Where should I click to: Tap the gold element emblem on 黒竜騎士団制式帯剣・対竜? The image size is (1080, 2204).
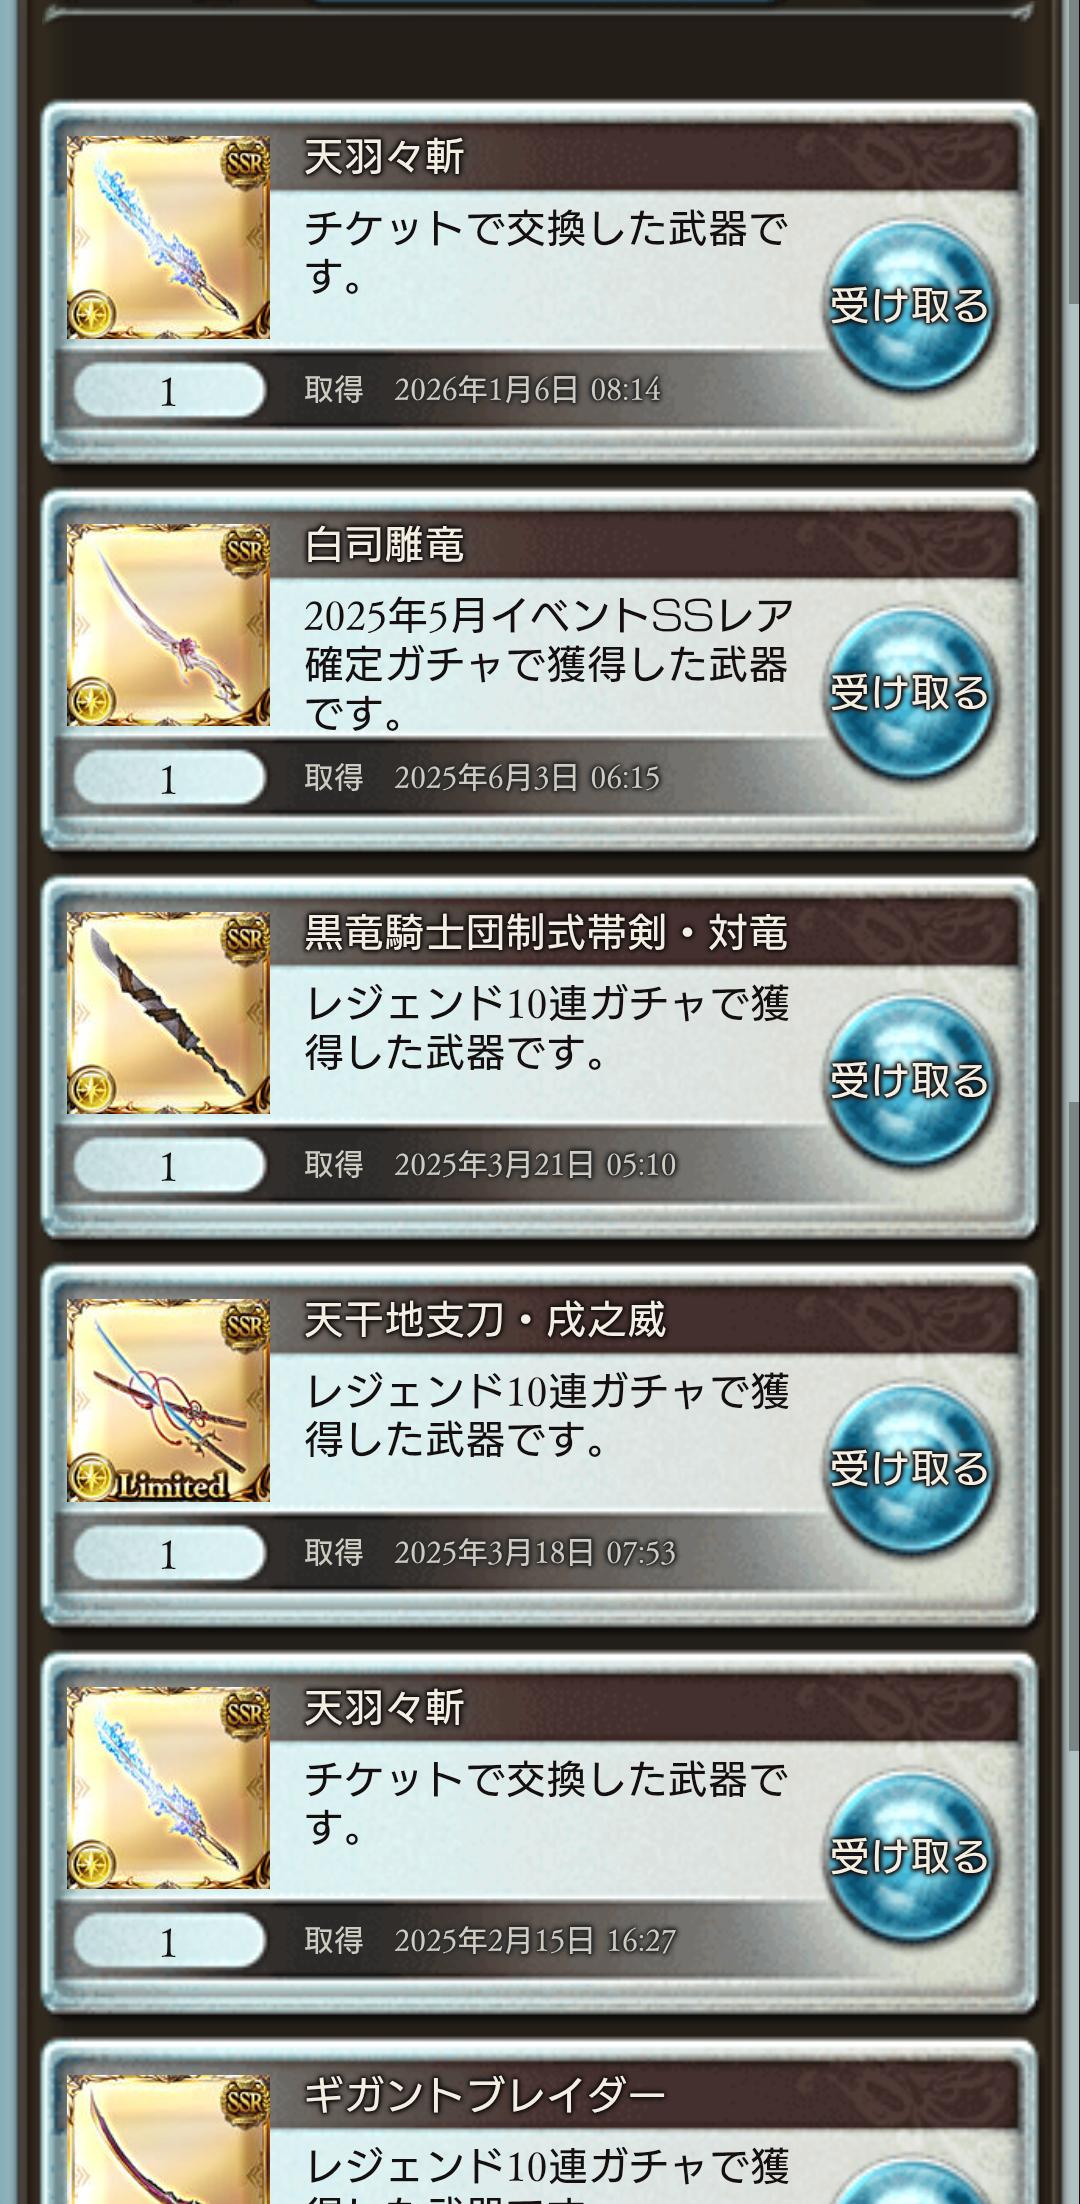[92, 1089]
